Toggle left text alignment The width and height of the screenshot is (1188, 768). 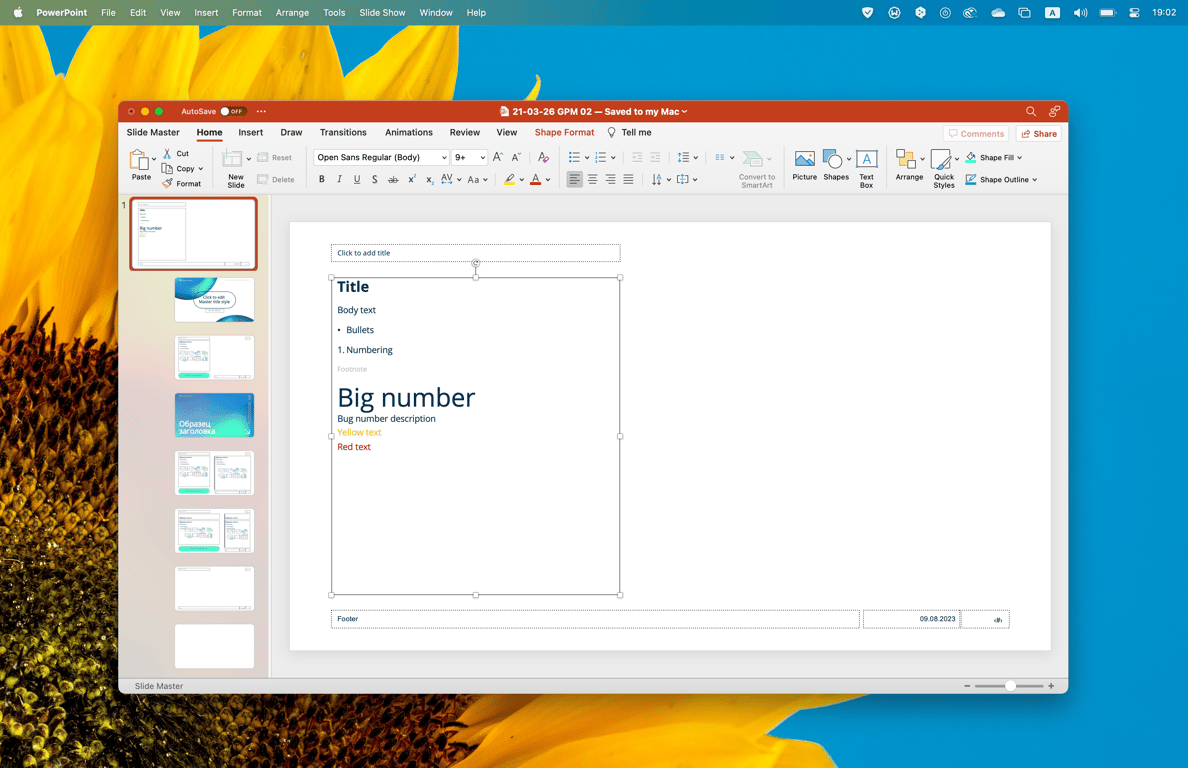point(574,180)
